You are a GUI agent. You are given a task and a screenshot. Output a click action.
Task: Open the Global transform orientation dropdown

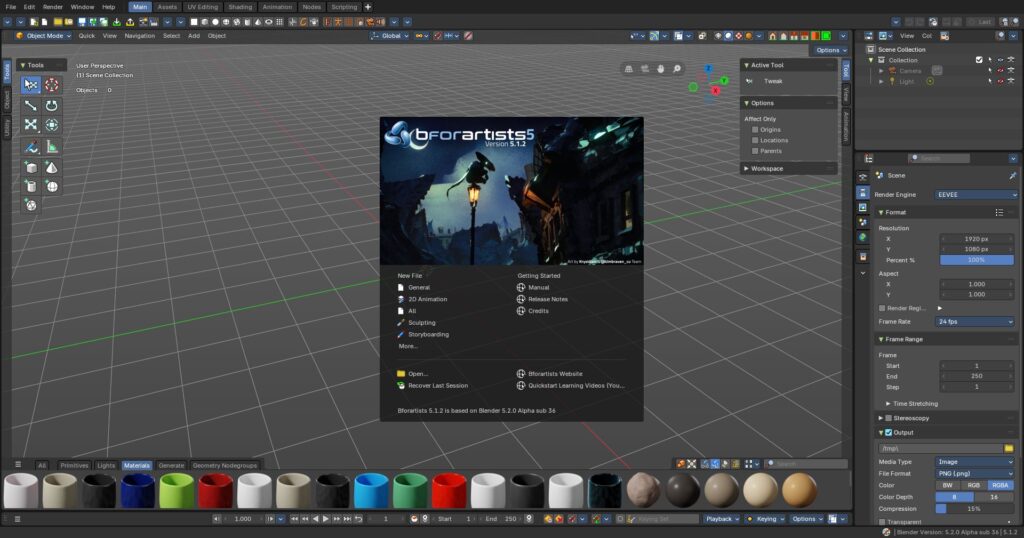(x=389, y=36)
